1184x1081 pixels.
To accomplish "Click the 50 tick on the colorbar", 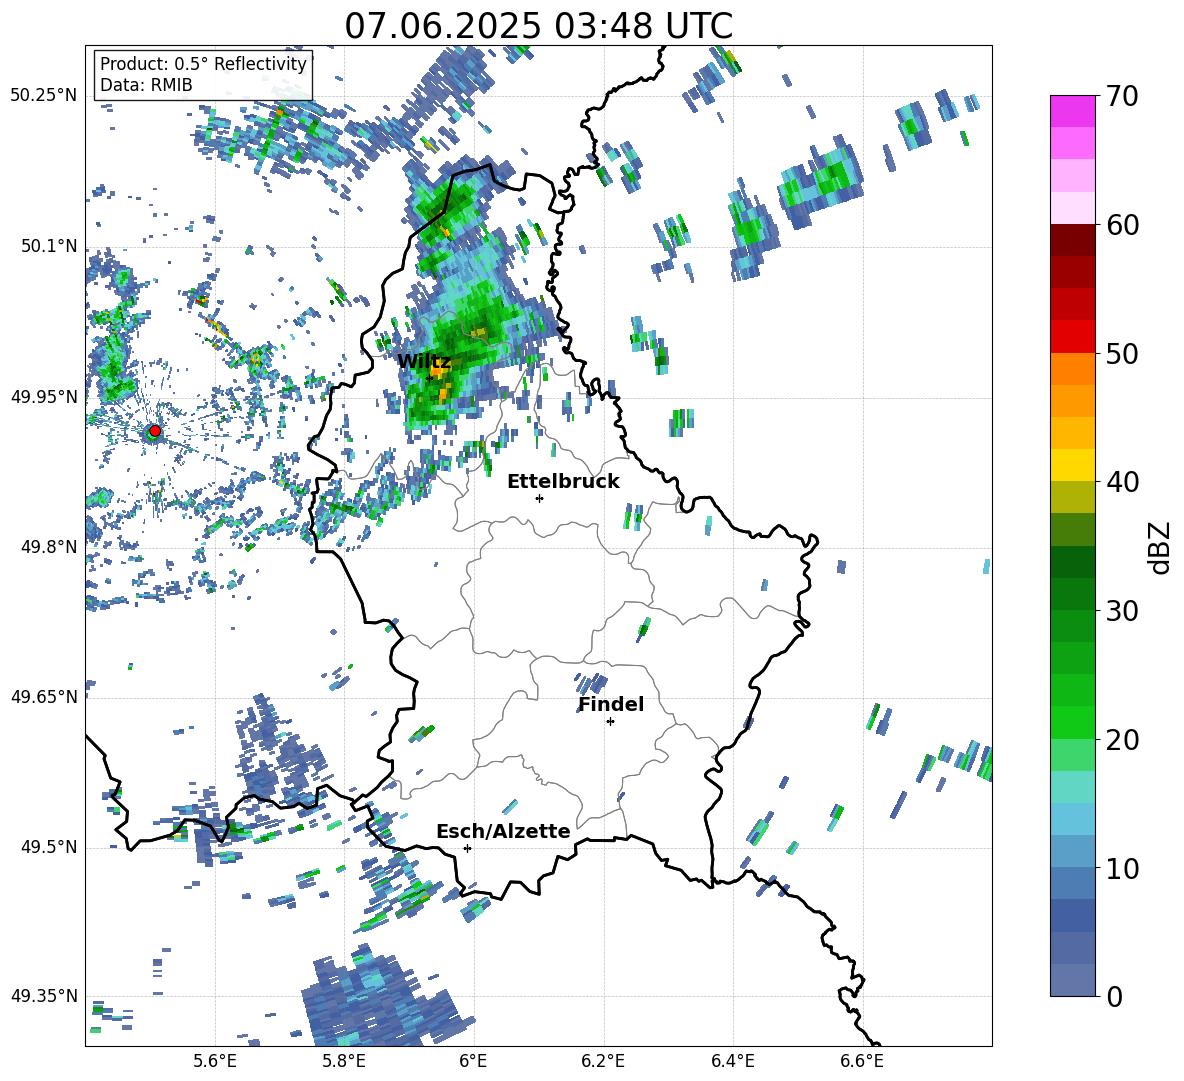I will tap(1121, 353).
